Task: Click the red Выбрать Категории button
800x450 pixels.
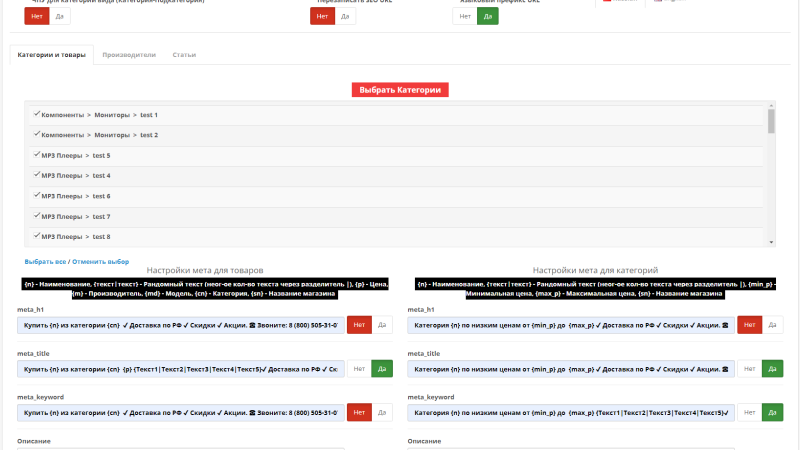Action: 400,90
